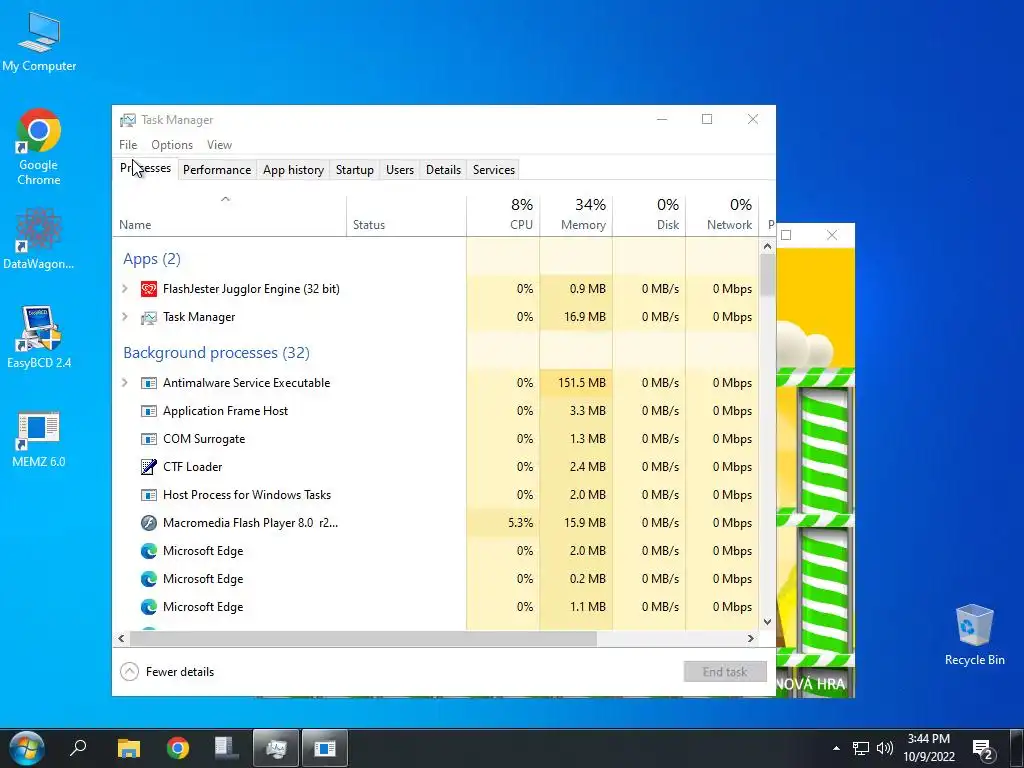Viewport: 1024px width, 768px height.
Task: Open taskbar Search magnifier
Action: [78, 747]
